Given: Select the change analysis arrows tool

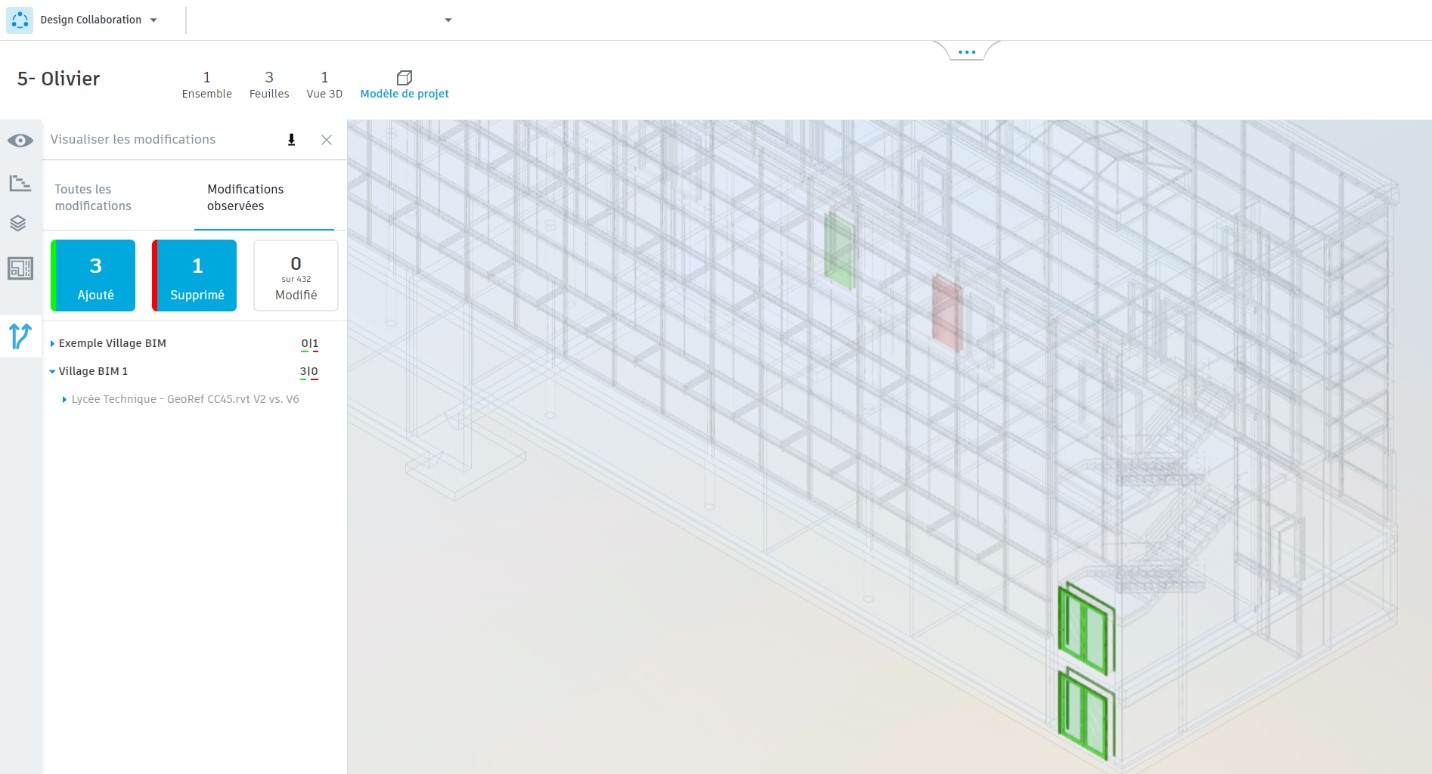Looking at the screenshot, I should click(18, 337).
